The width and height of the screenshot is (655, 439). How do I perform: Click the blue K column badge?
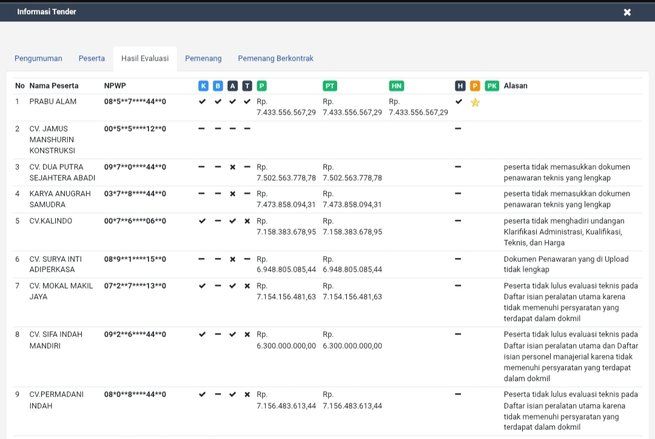pos(203,86)
